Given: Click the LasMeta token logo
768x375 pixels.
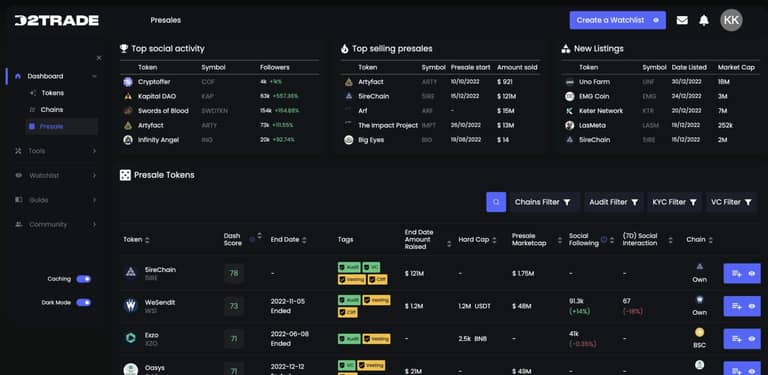Looking at the screenshot, I should coord(569,125).
